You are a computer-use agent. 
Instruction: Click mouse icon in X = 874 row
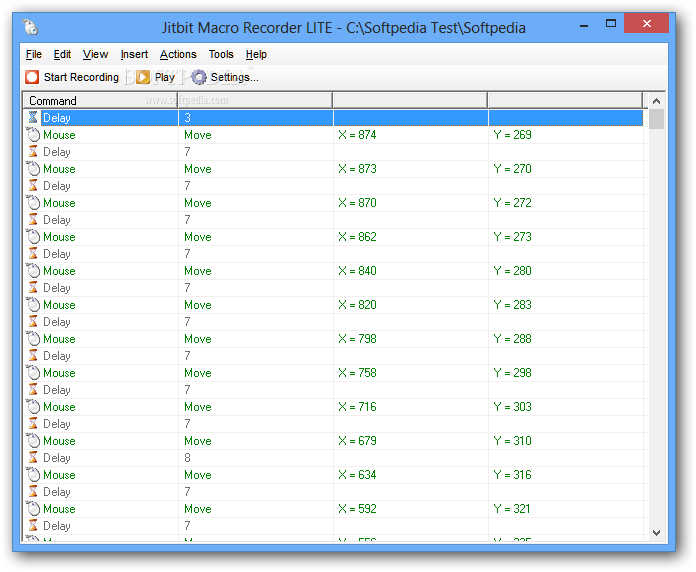[33, 134]
